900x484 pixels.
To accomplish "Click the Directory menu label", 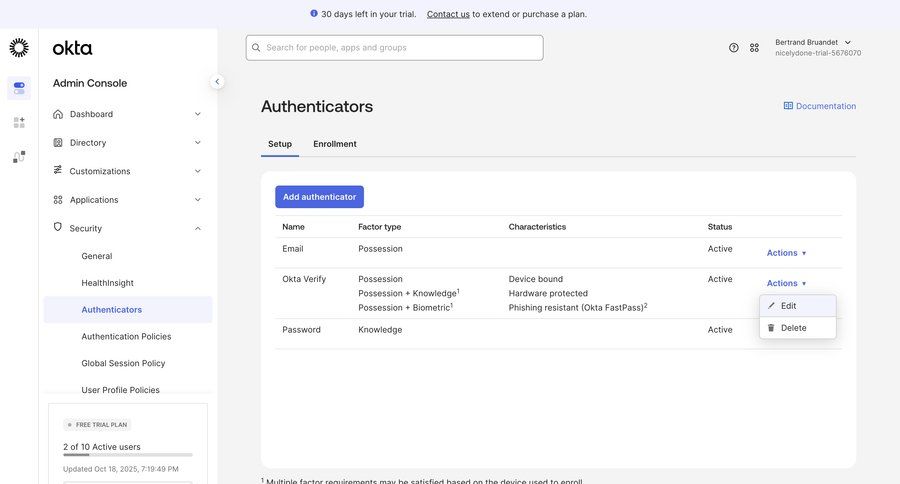I will point(88,142).
